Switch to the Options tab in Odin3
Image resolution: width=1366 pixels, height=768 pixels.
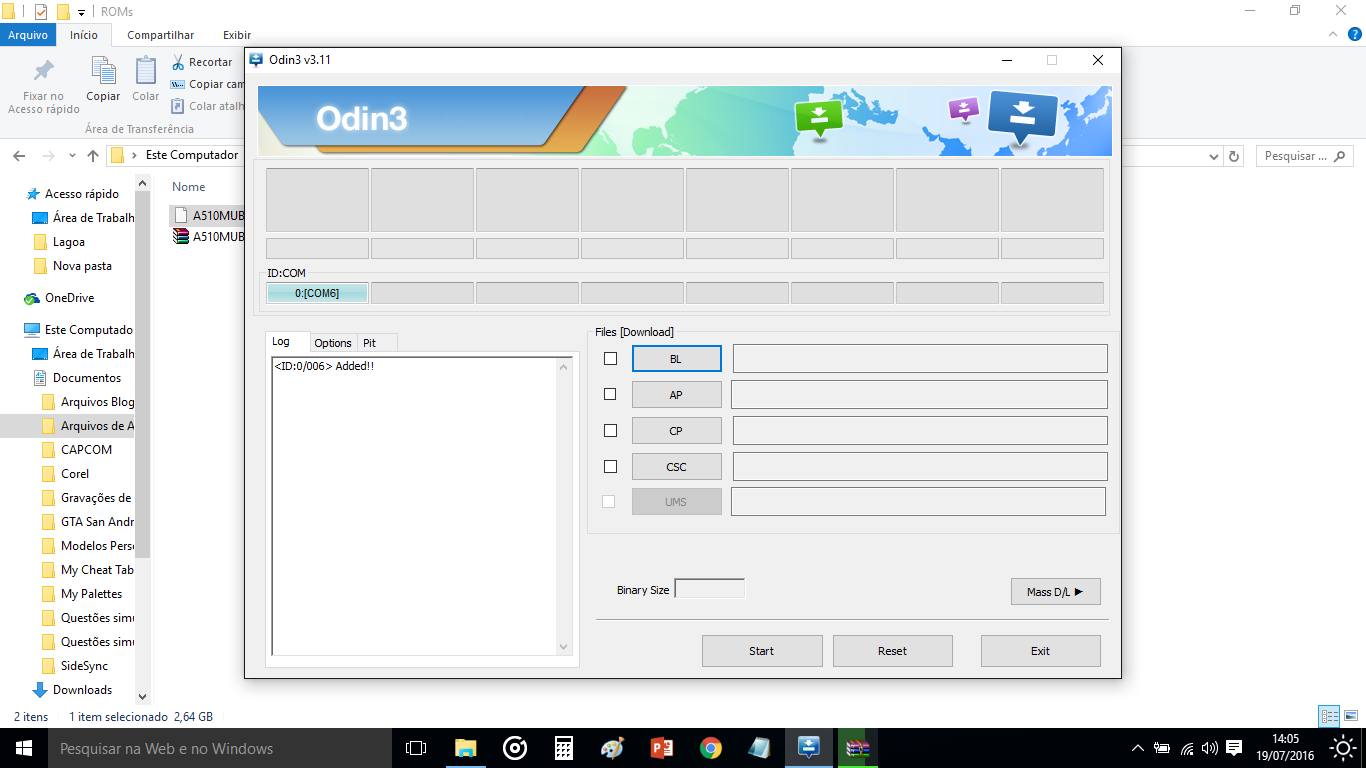(x=333, y=343)
